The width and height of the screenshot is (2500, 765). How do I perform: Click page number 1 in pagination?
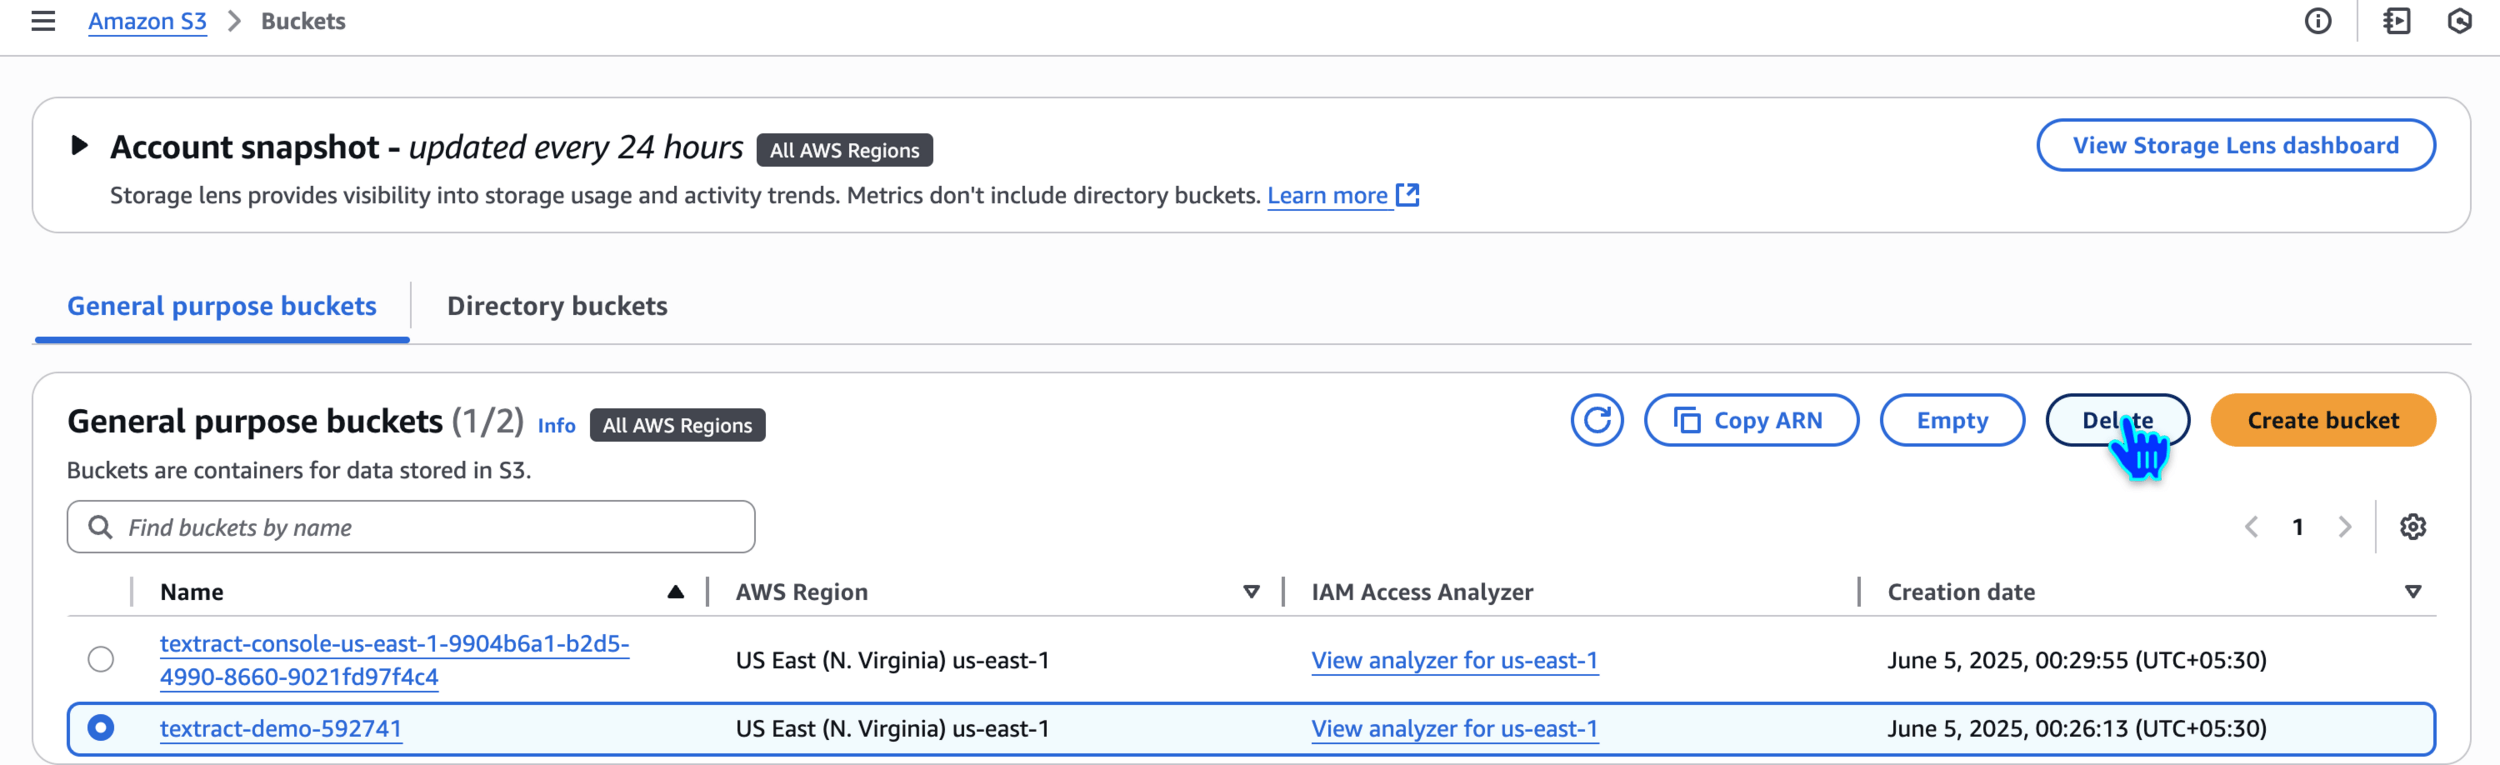[x=2297, y=527]
